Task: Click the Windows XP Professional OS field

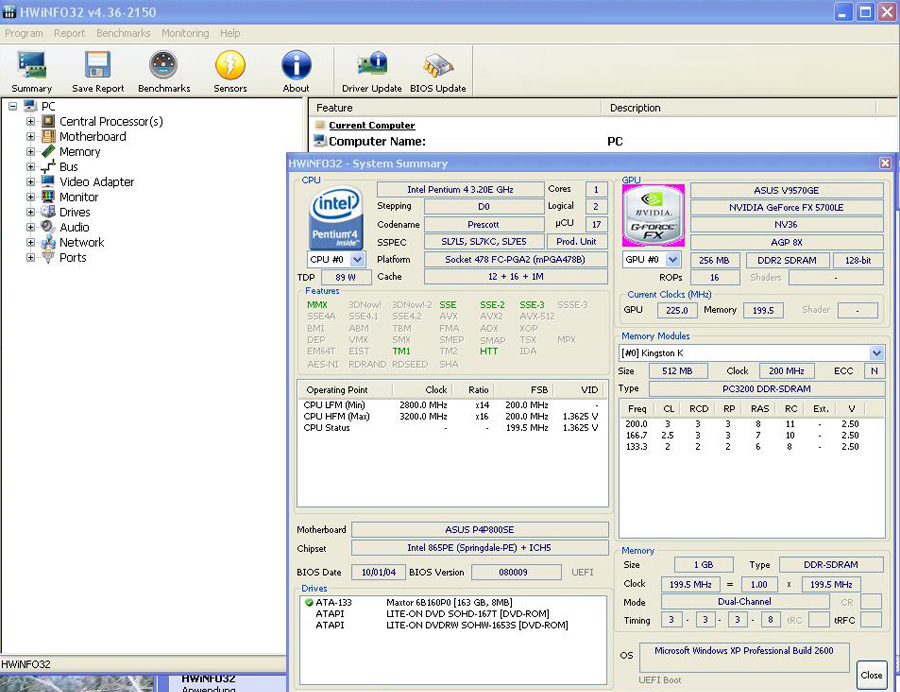Action: pos(744,657)
